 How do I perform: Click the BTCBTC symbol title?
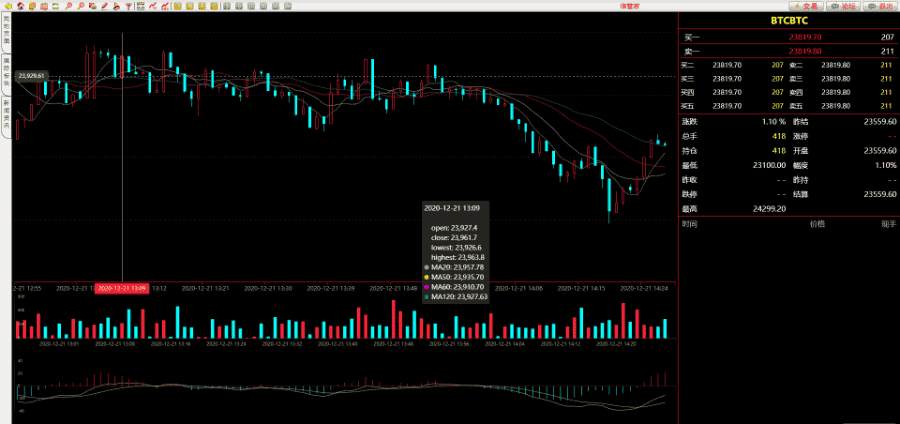(x=789, y=20)
